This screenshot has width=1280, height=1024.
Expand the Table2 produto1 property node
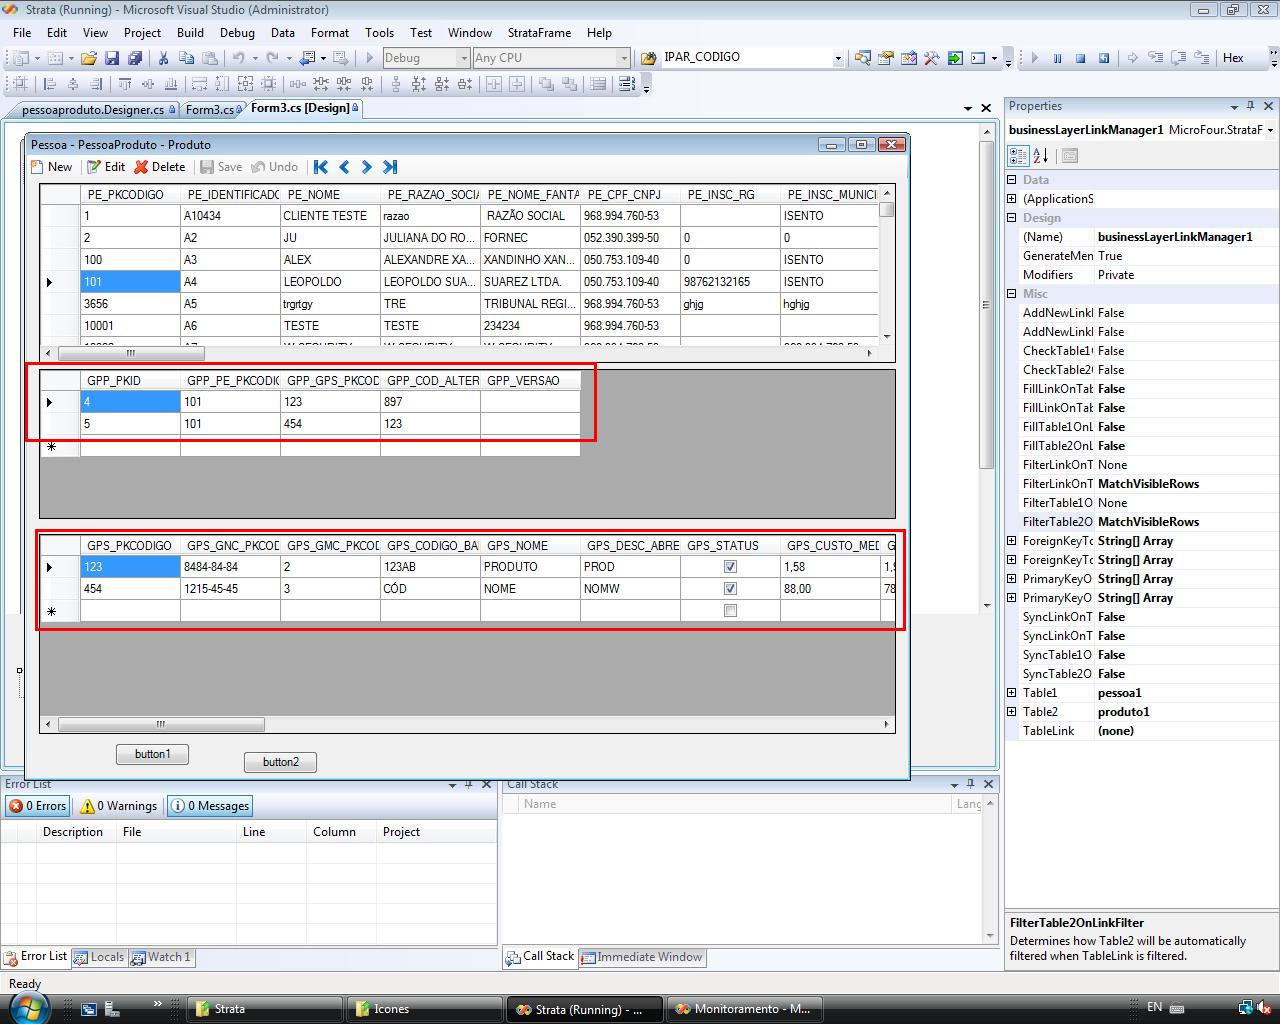tap(1012, 712)
